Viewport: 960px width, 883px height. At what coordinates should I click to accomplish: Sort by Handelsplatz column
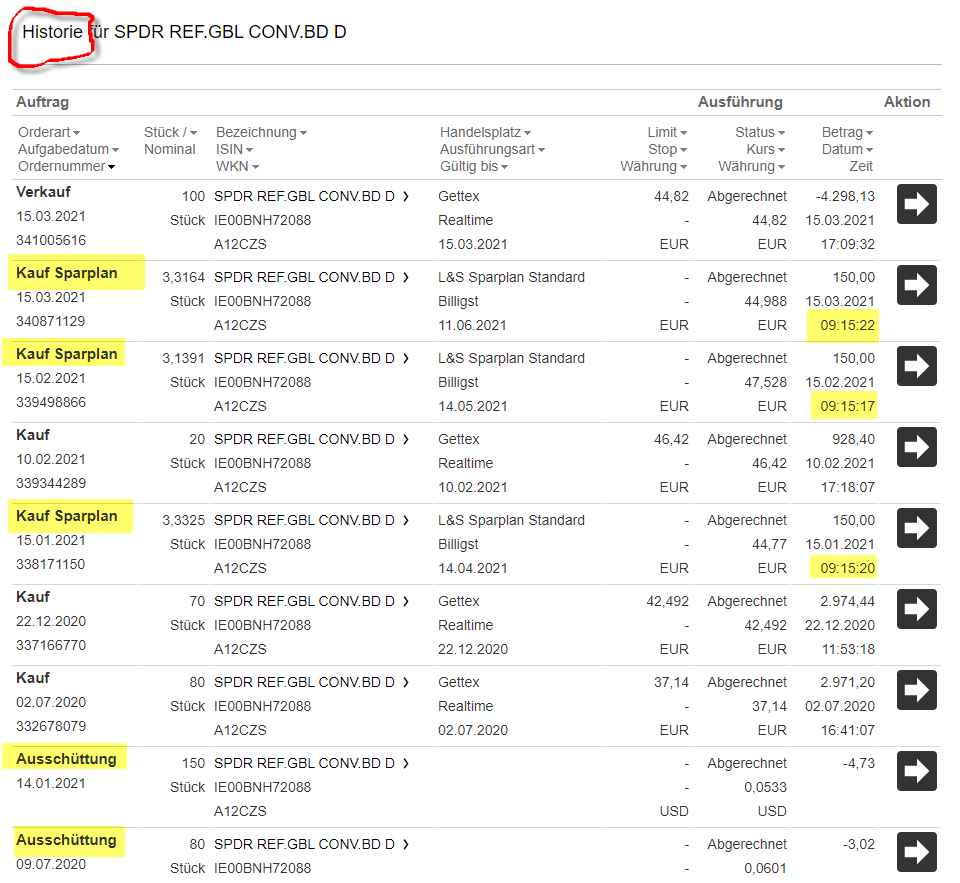[485, 132]
